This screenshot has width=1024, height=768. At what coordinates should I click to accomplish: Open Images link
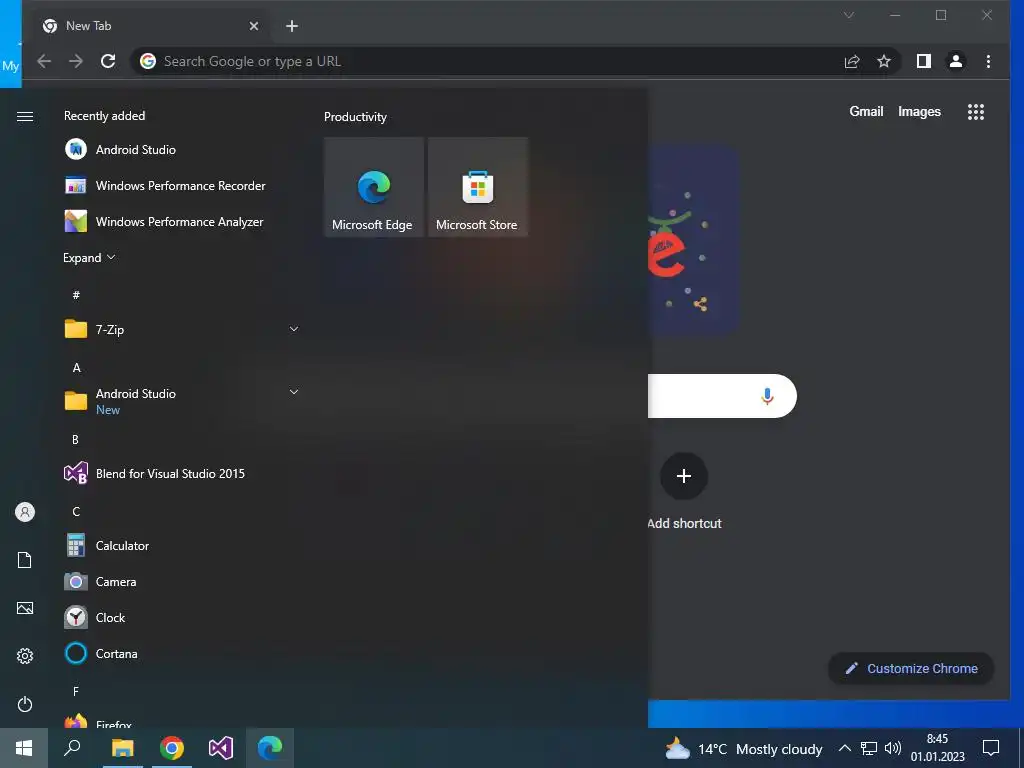pyautogui.click(x=919, y=112)
